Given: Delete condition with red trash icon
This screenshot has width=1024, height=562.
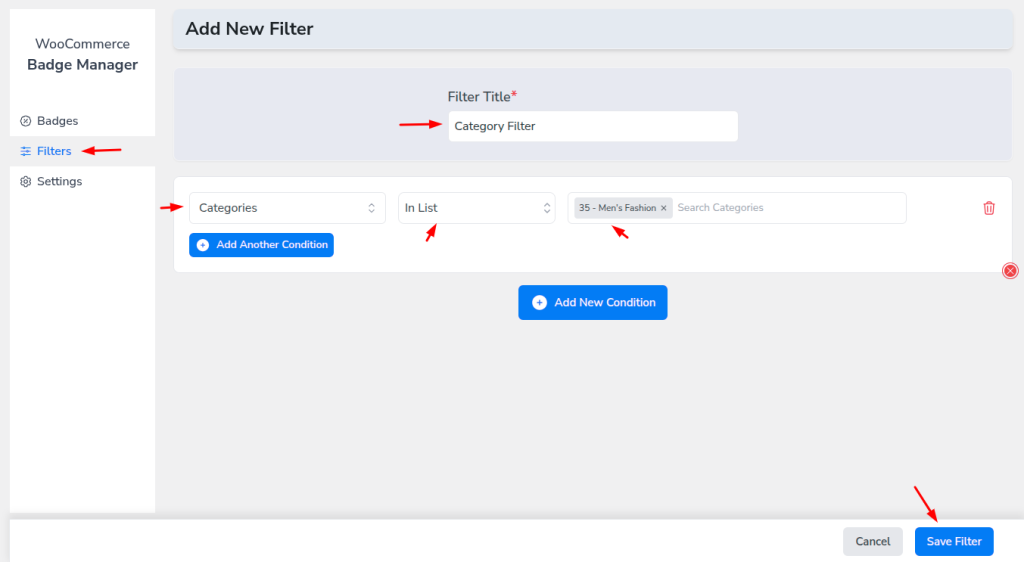Looking at the screenshot, I should (989, 208).
